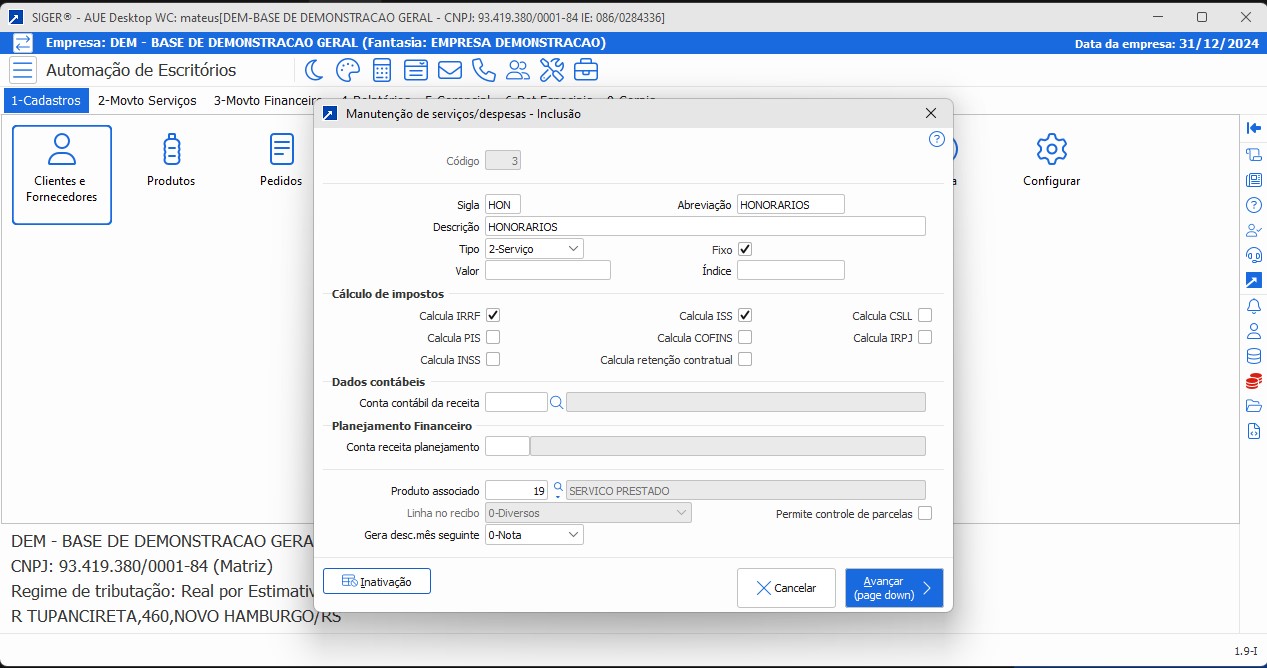Viewport: 1267px width, 668px height.
Task: Uncheck the Fixo checkbox
Action: (x=745, y=249)
